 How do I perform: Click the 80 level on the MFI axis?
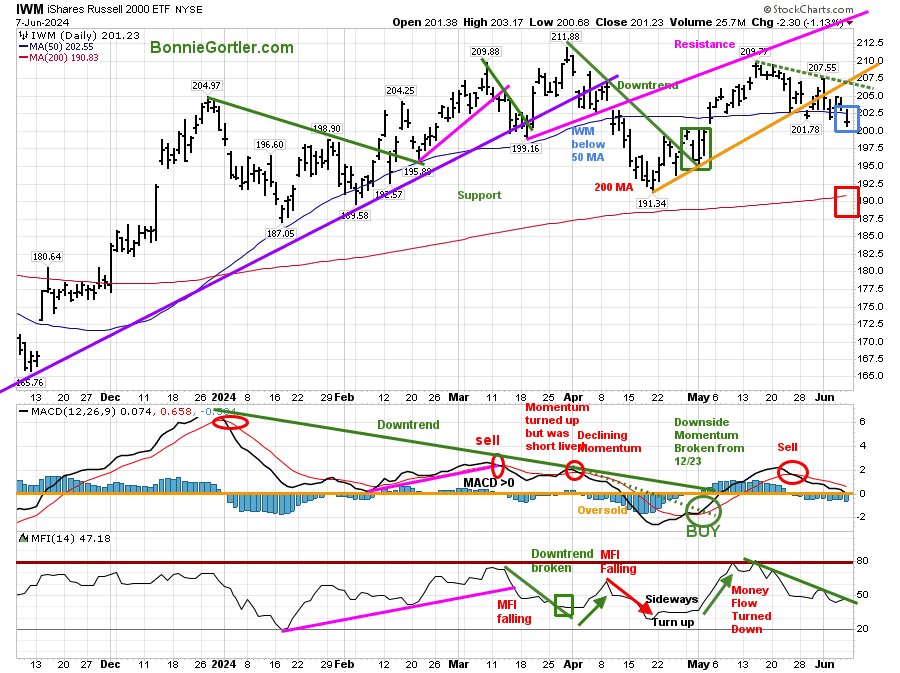point(862,561)
